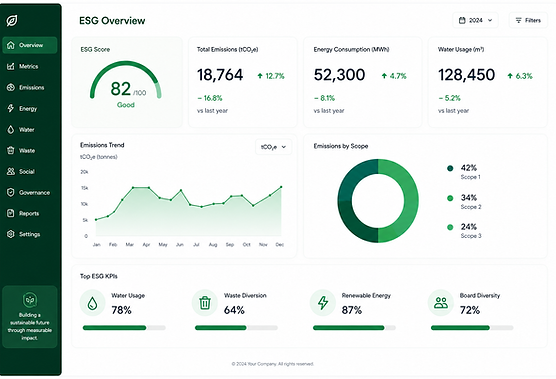556x379 pixels.
Task: Open the 2024 year dropdown
Action: (x=475, y=20)
